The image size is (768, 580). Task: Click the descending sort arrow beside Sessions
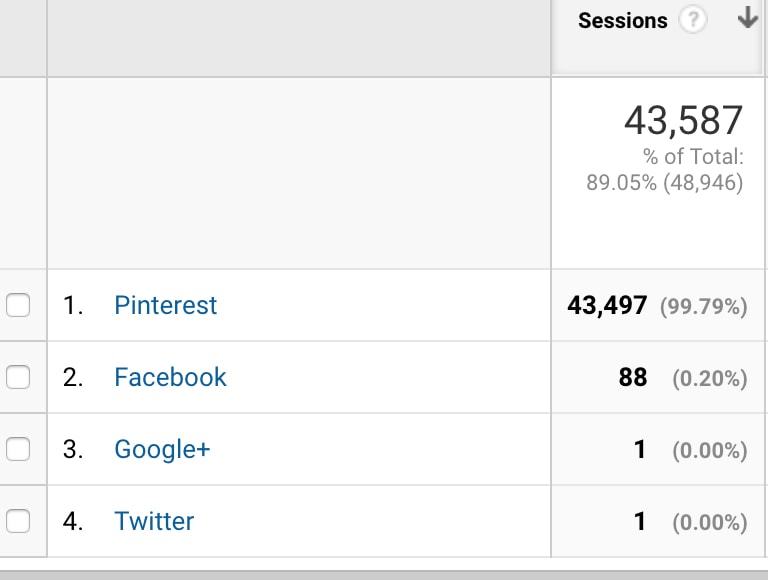(747, 18)
